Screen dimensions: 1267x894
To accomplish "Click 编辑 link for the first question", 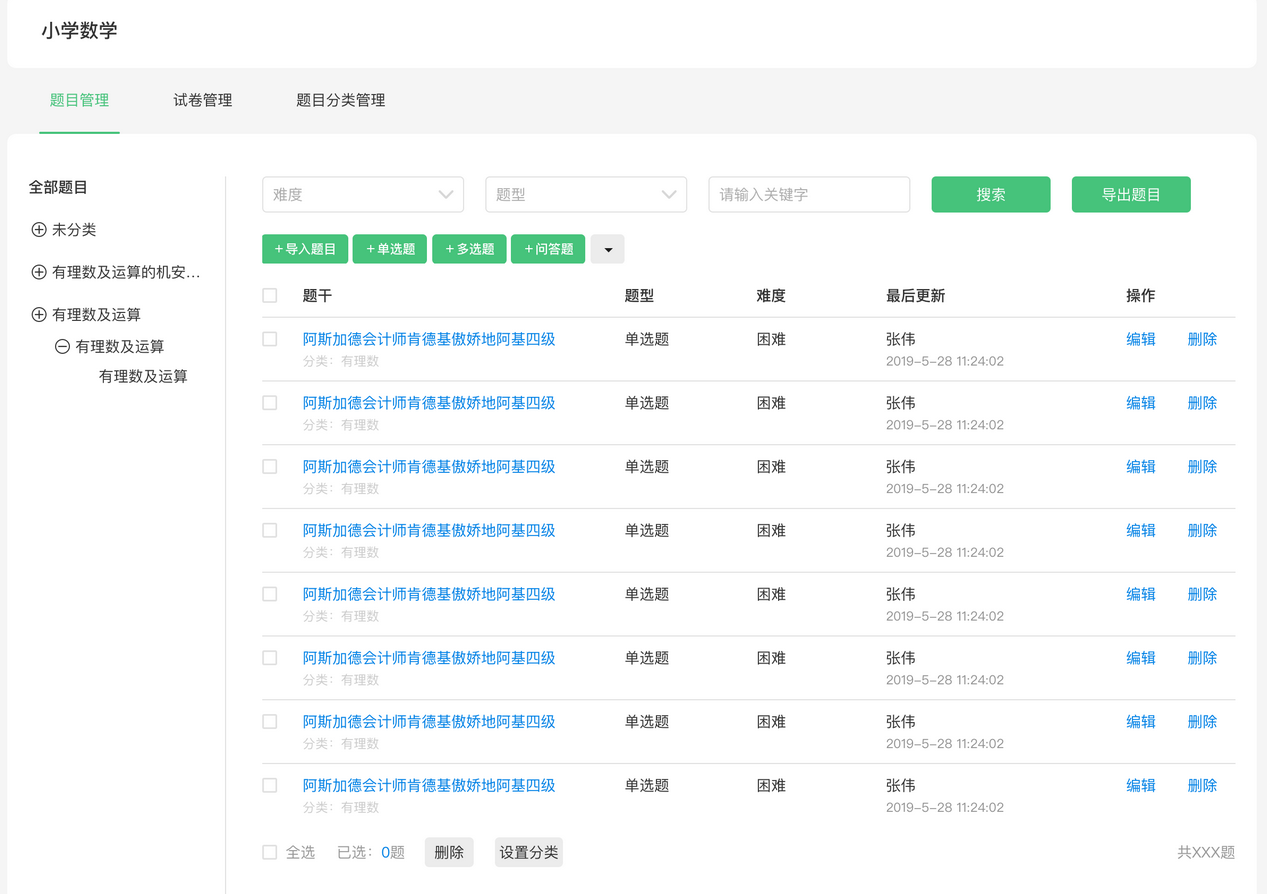I will click(x=1141, y=339).
